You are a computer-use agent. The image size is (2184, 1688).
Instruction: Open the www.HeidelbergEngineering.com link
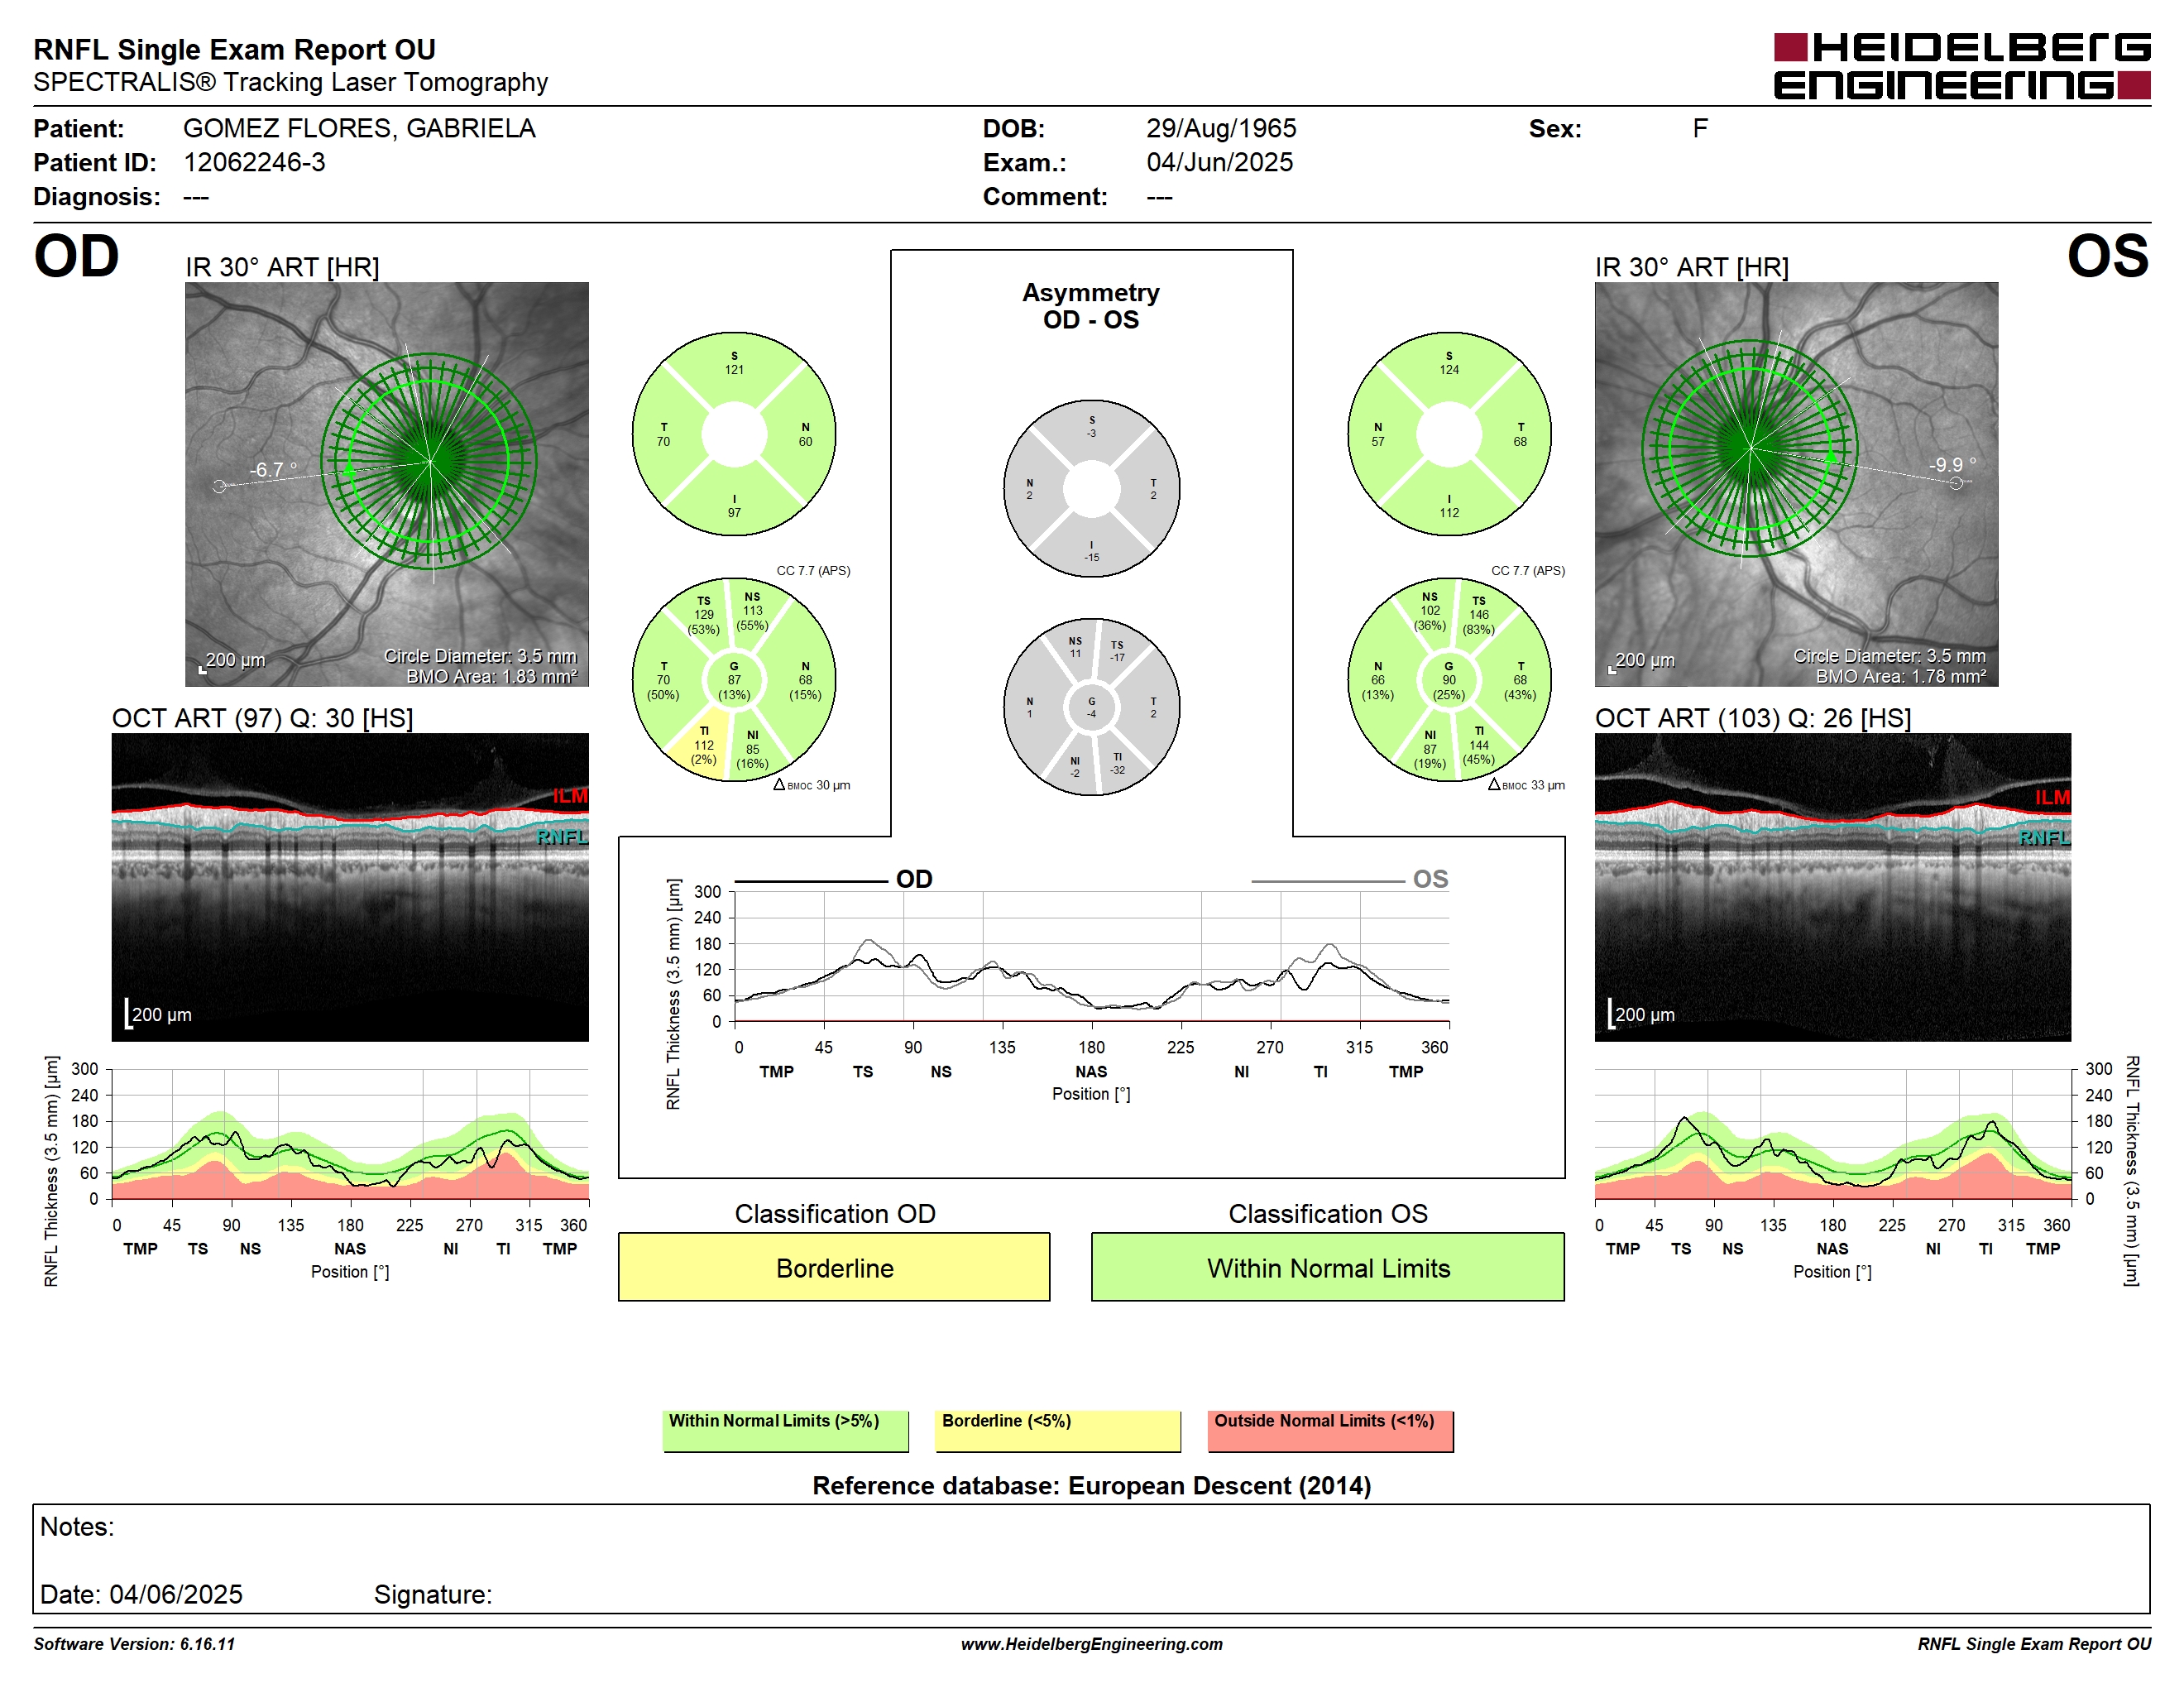coord(1092,1644)
